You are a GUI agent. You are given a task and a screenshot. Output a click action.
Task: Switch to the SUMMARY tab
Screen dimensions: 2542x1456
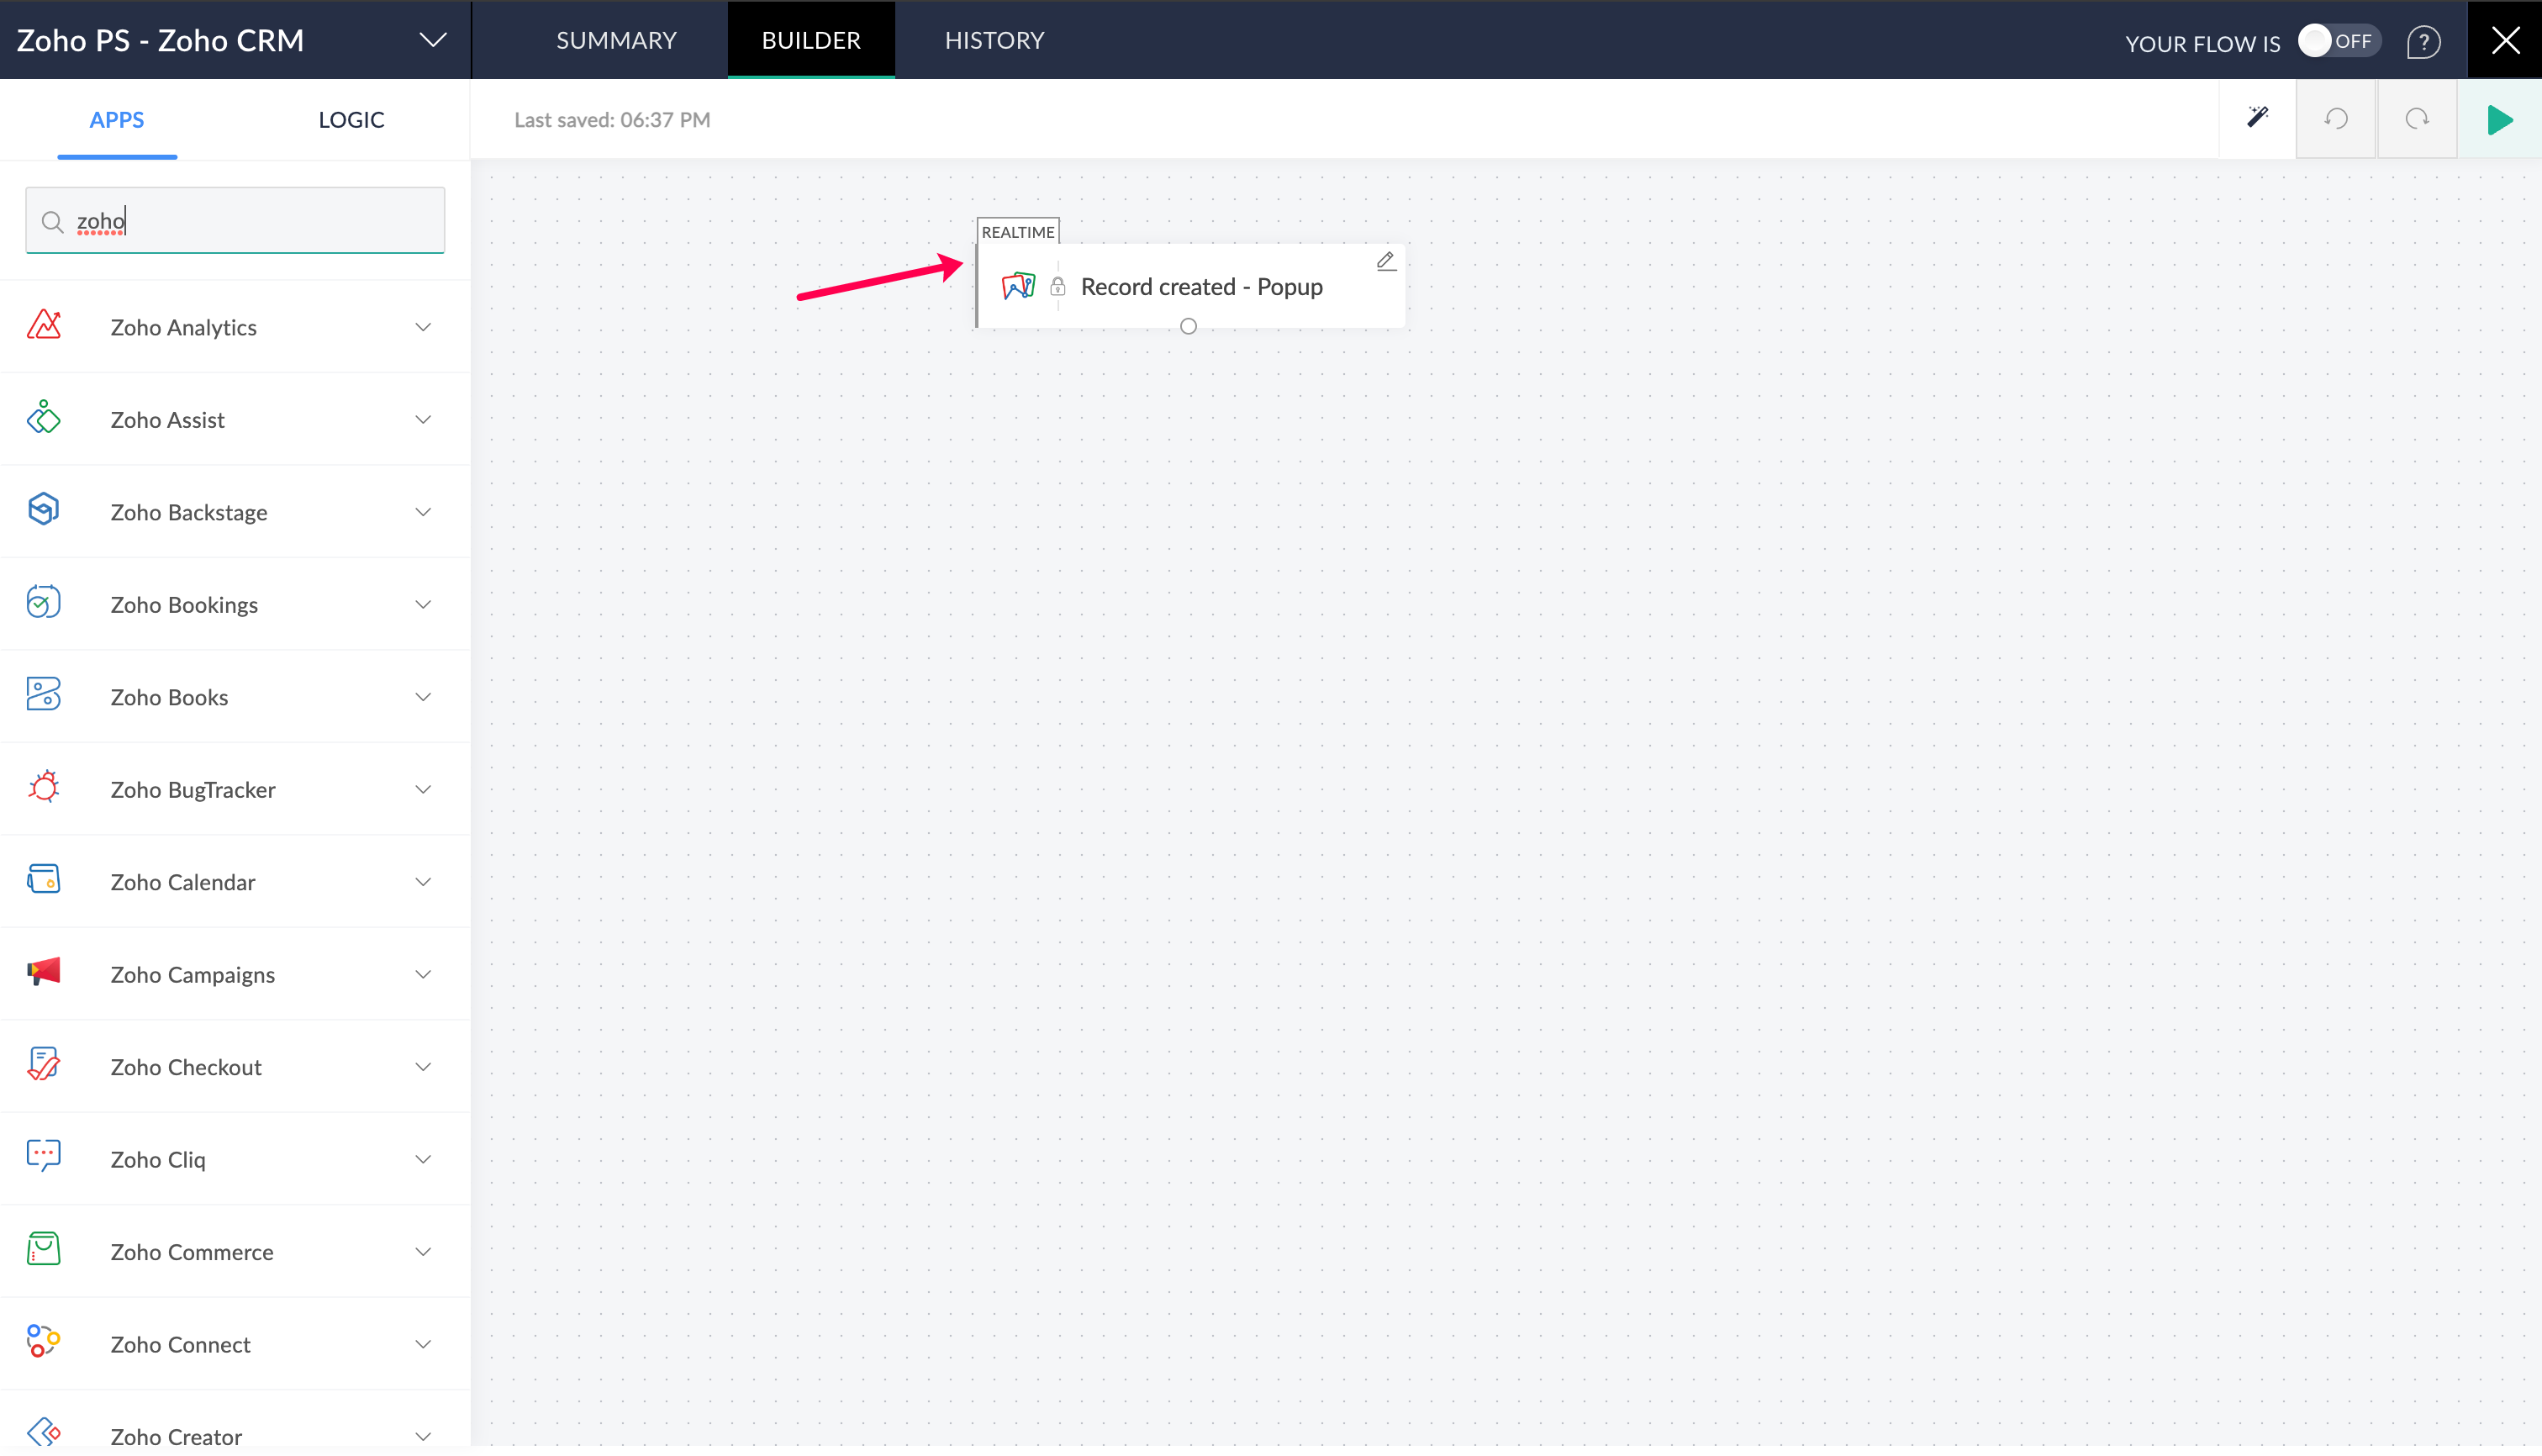tap(616, 40)
